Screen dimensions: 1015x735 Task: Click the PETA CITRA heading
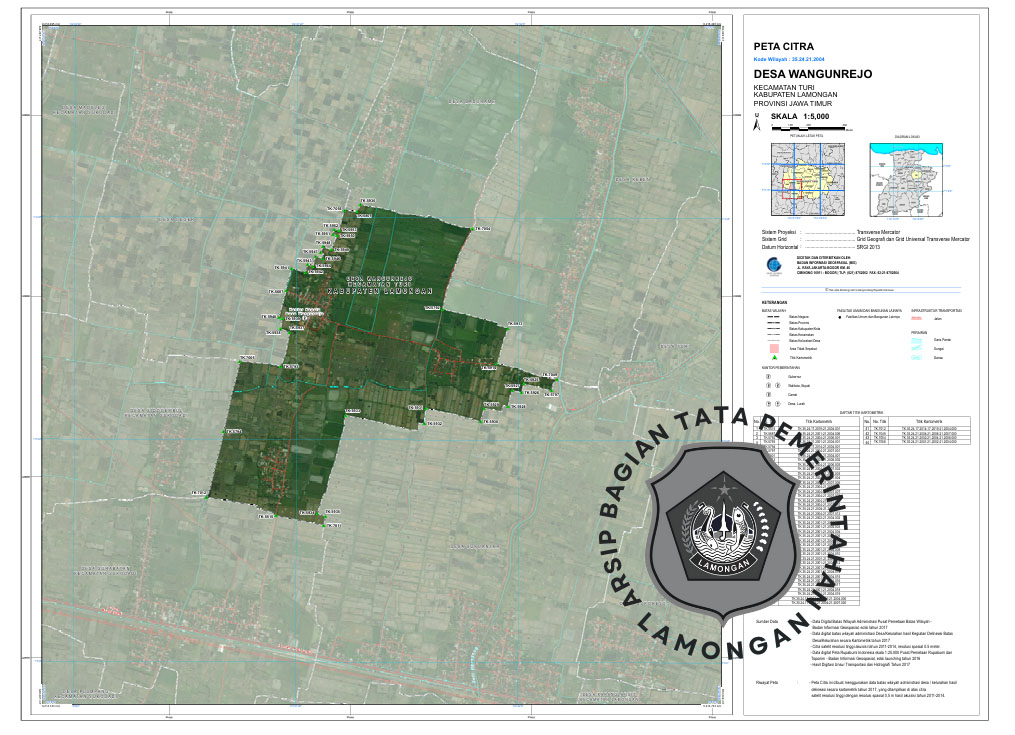pos(783,46)
